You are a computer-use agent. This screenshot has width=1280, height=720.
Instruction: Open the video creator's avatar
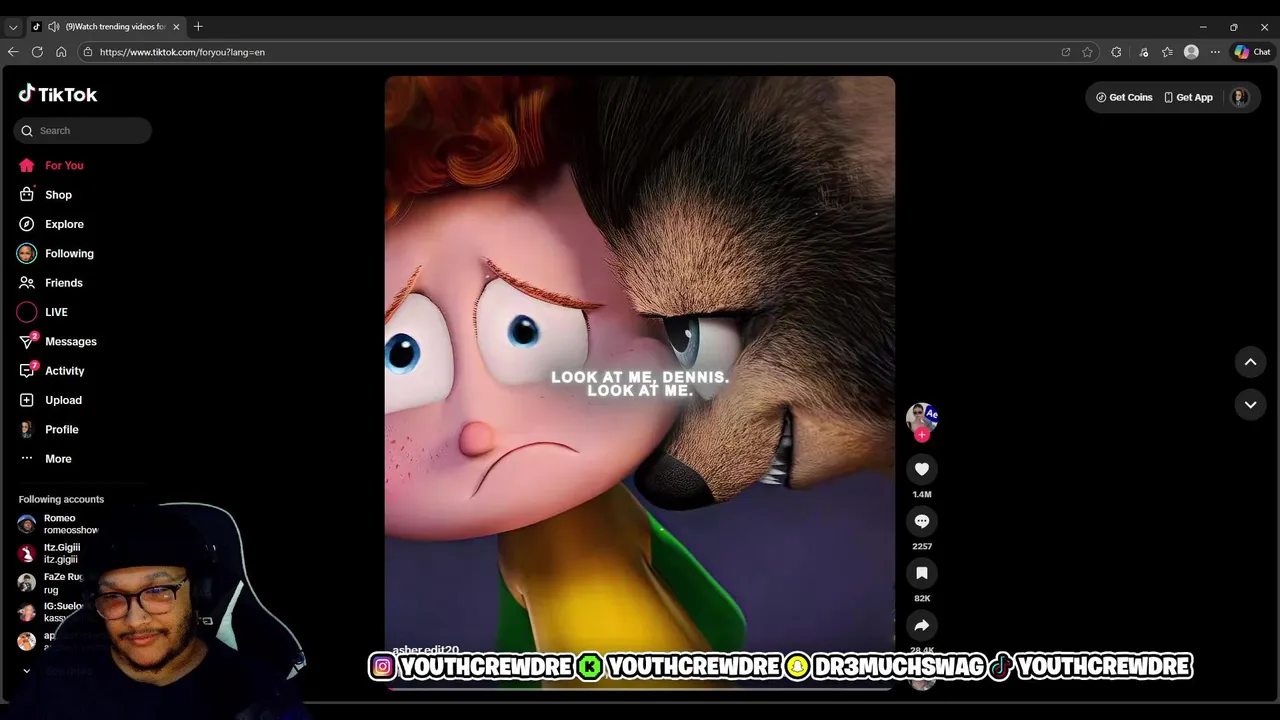coord(922,417)
